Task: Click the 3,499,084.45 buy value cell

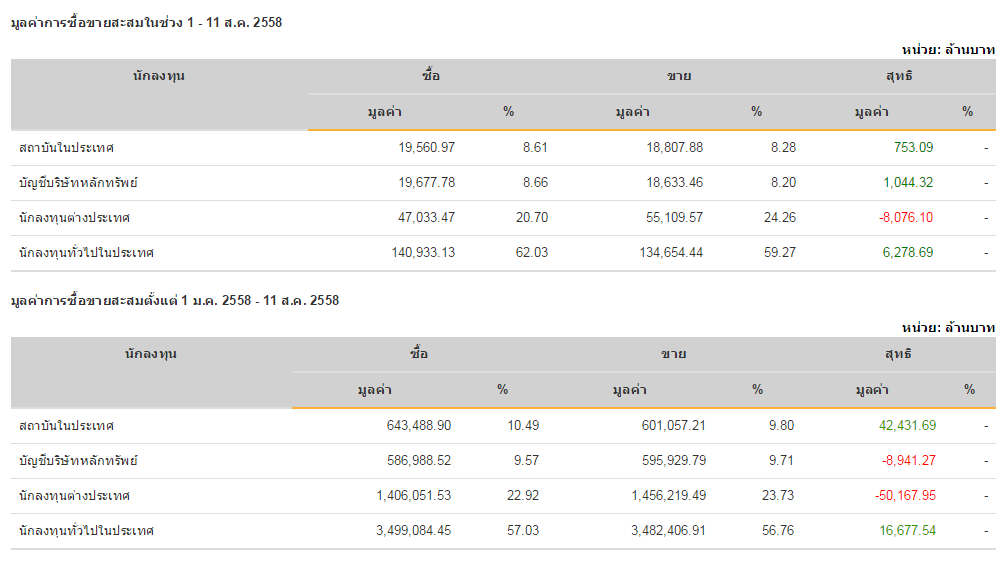Action: pos(413,530)
